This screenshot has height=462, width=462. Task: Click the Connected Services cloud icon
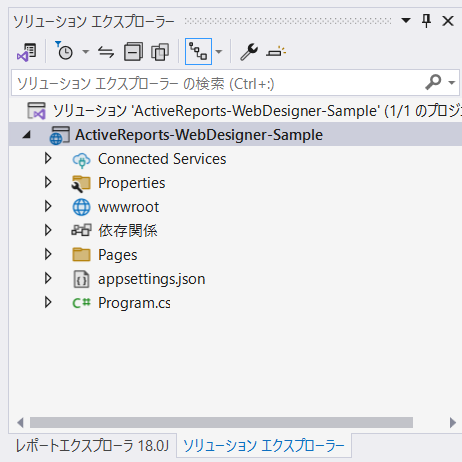pyautogui.click(x=81, y=160)
